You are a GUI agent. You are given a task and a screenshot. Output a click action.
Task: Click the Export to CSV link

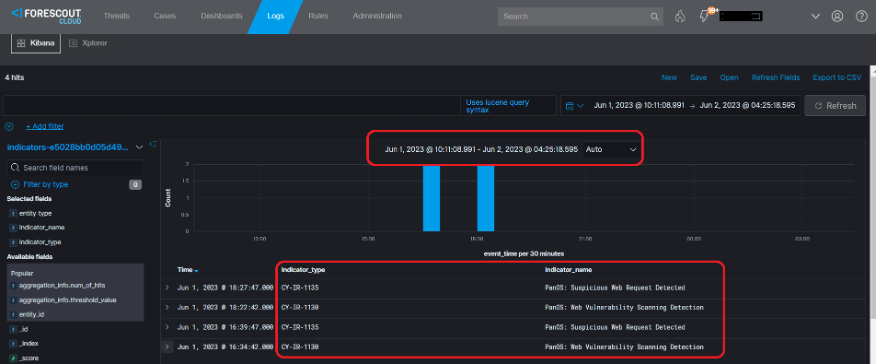click(x=837, y=78)
